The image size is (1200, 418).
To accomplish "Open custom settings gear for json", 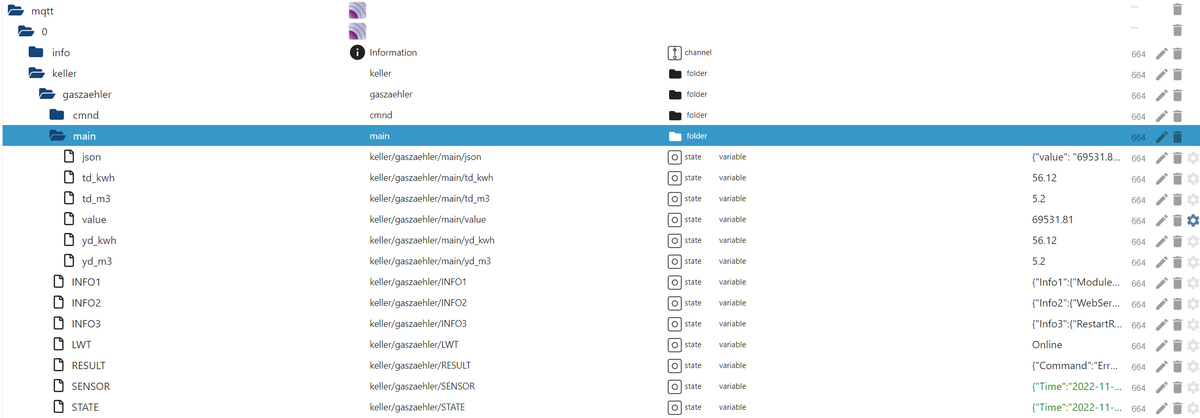I will coord(1192,158).
